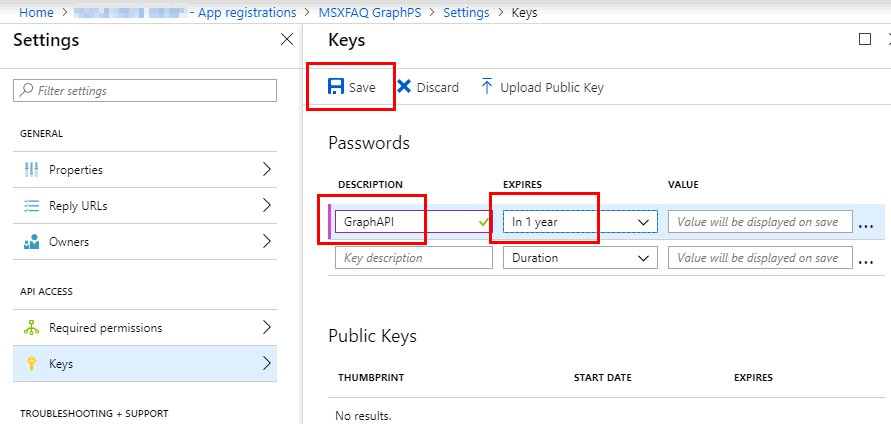Click the Save floppy disk icon
This screenshot has width=891, height=424.
(336, 87)
